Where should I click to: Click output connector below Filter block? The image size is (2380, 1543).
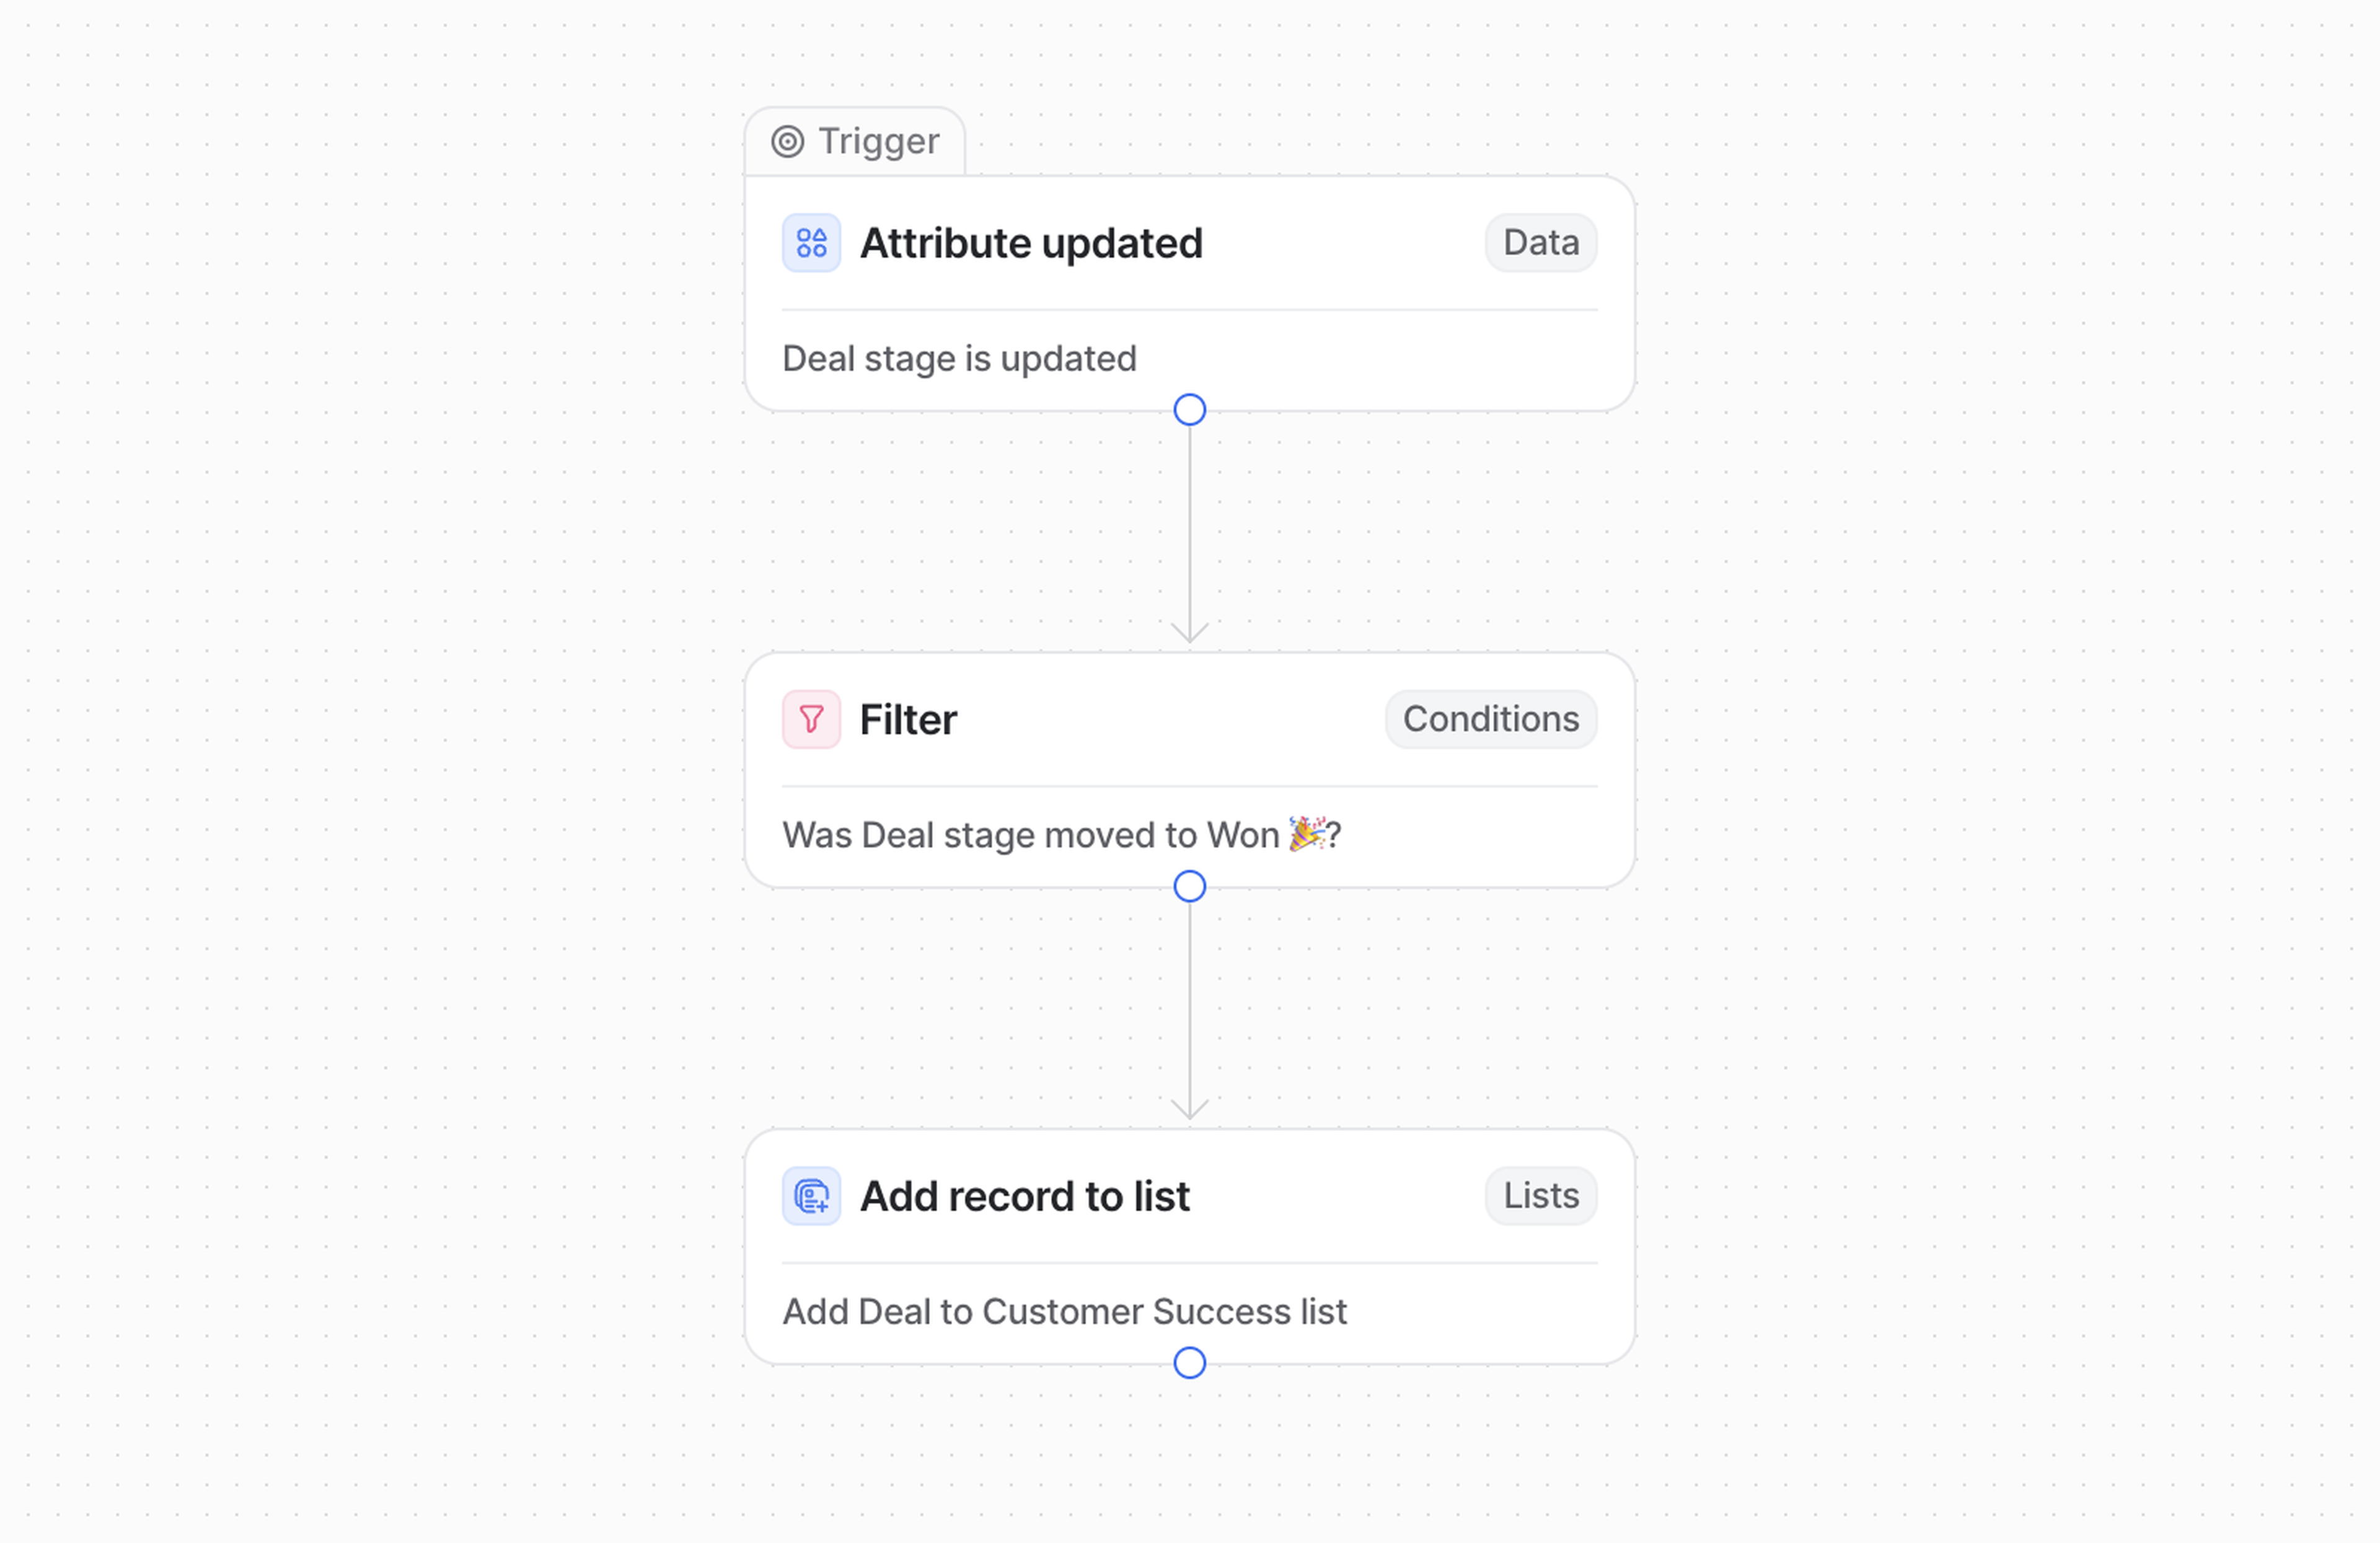click(x=1189, y=887)
